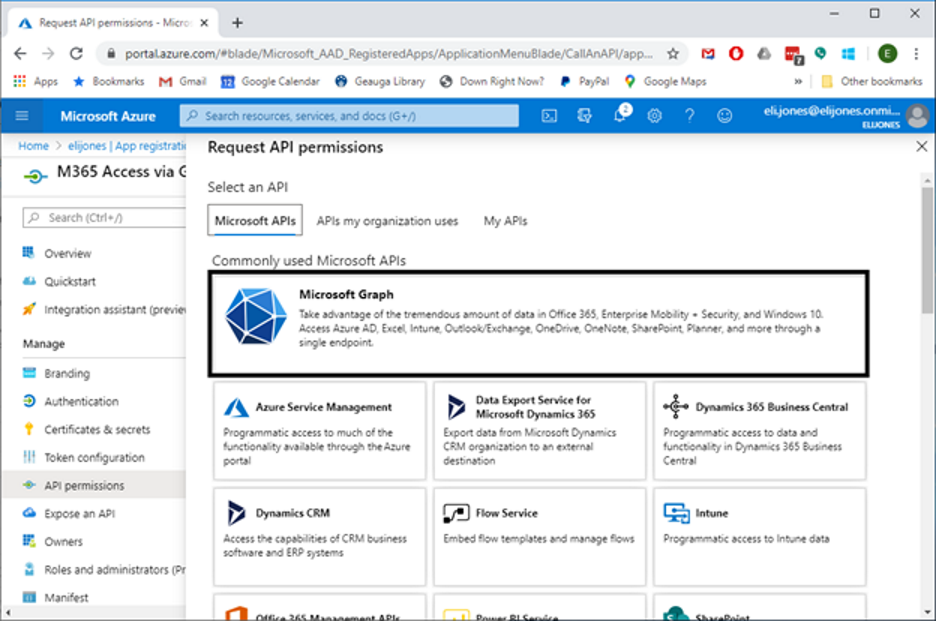This screenshot has height=622, width=936.
Task: Click the notifications bell icon
Action: [x=620, y=116]
